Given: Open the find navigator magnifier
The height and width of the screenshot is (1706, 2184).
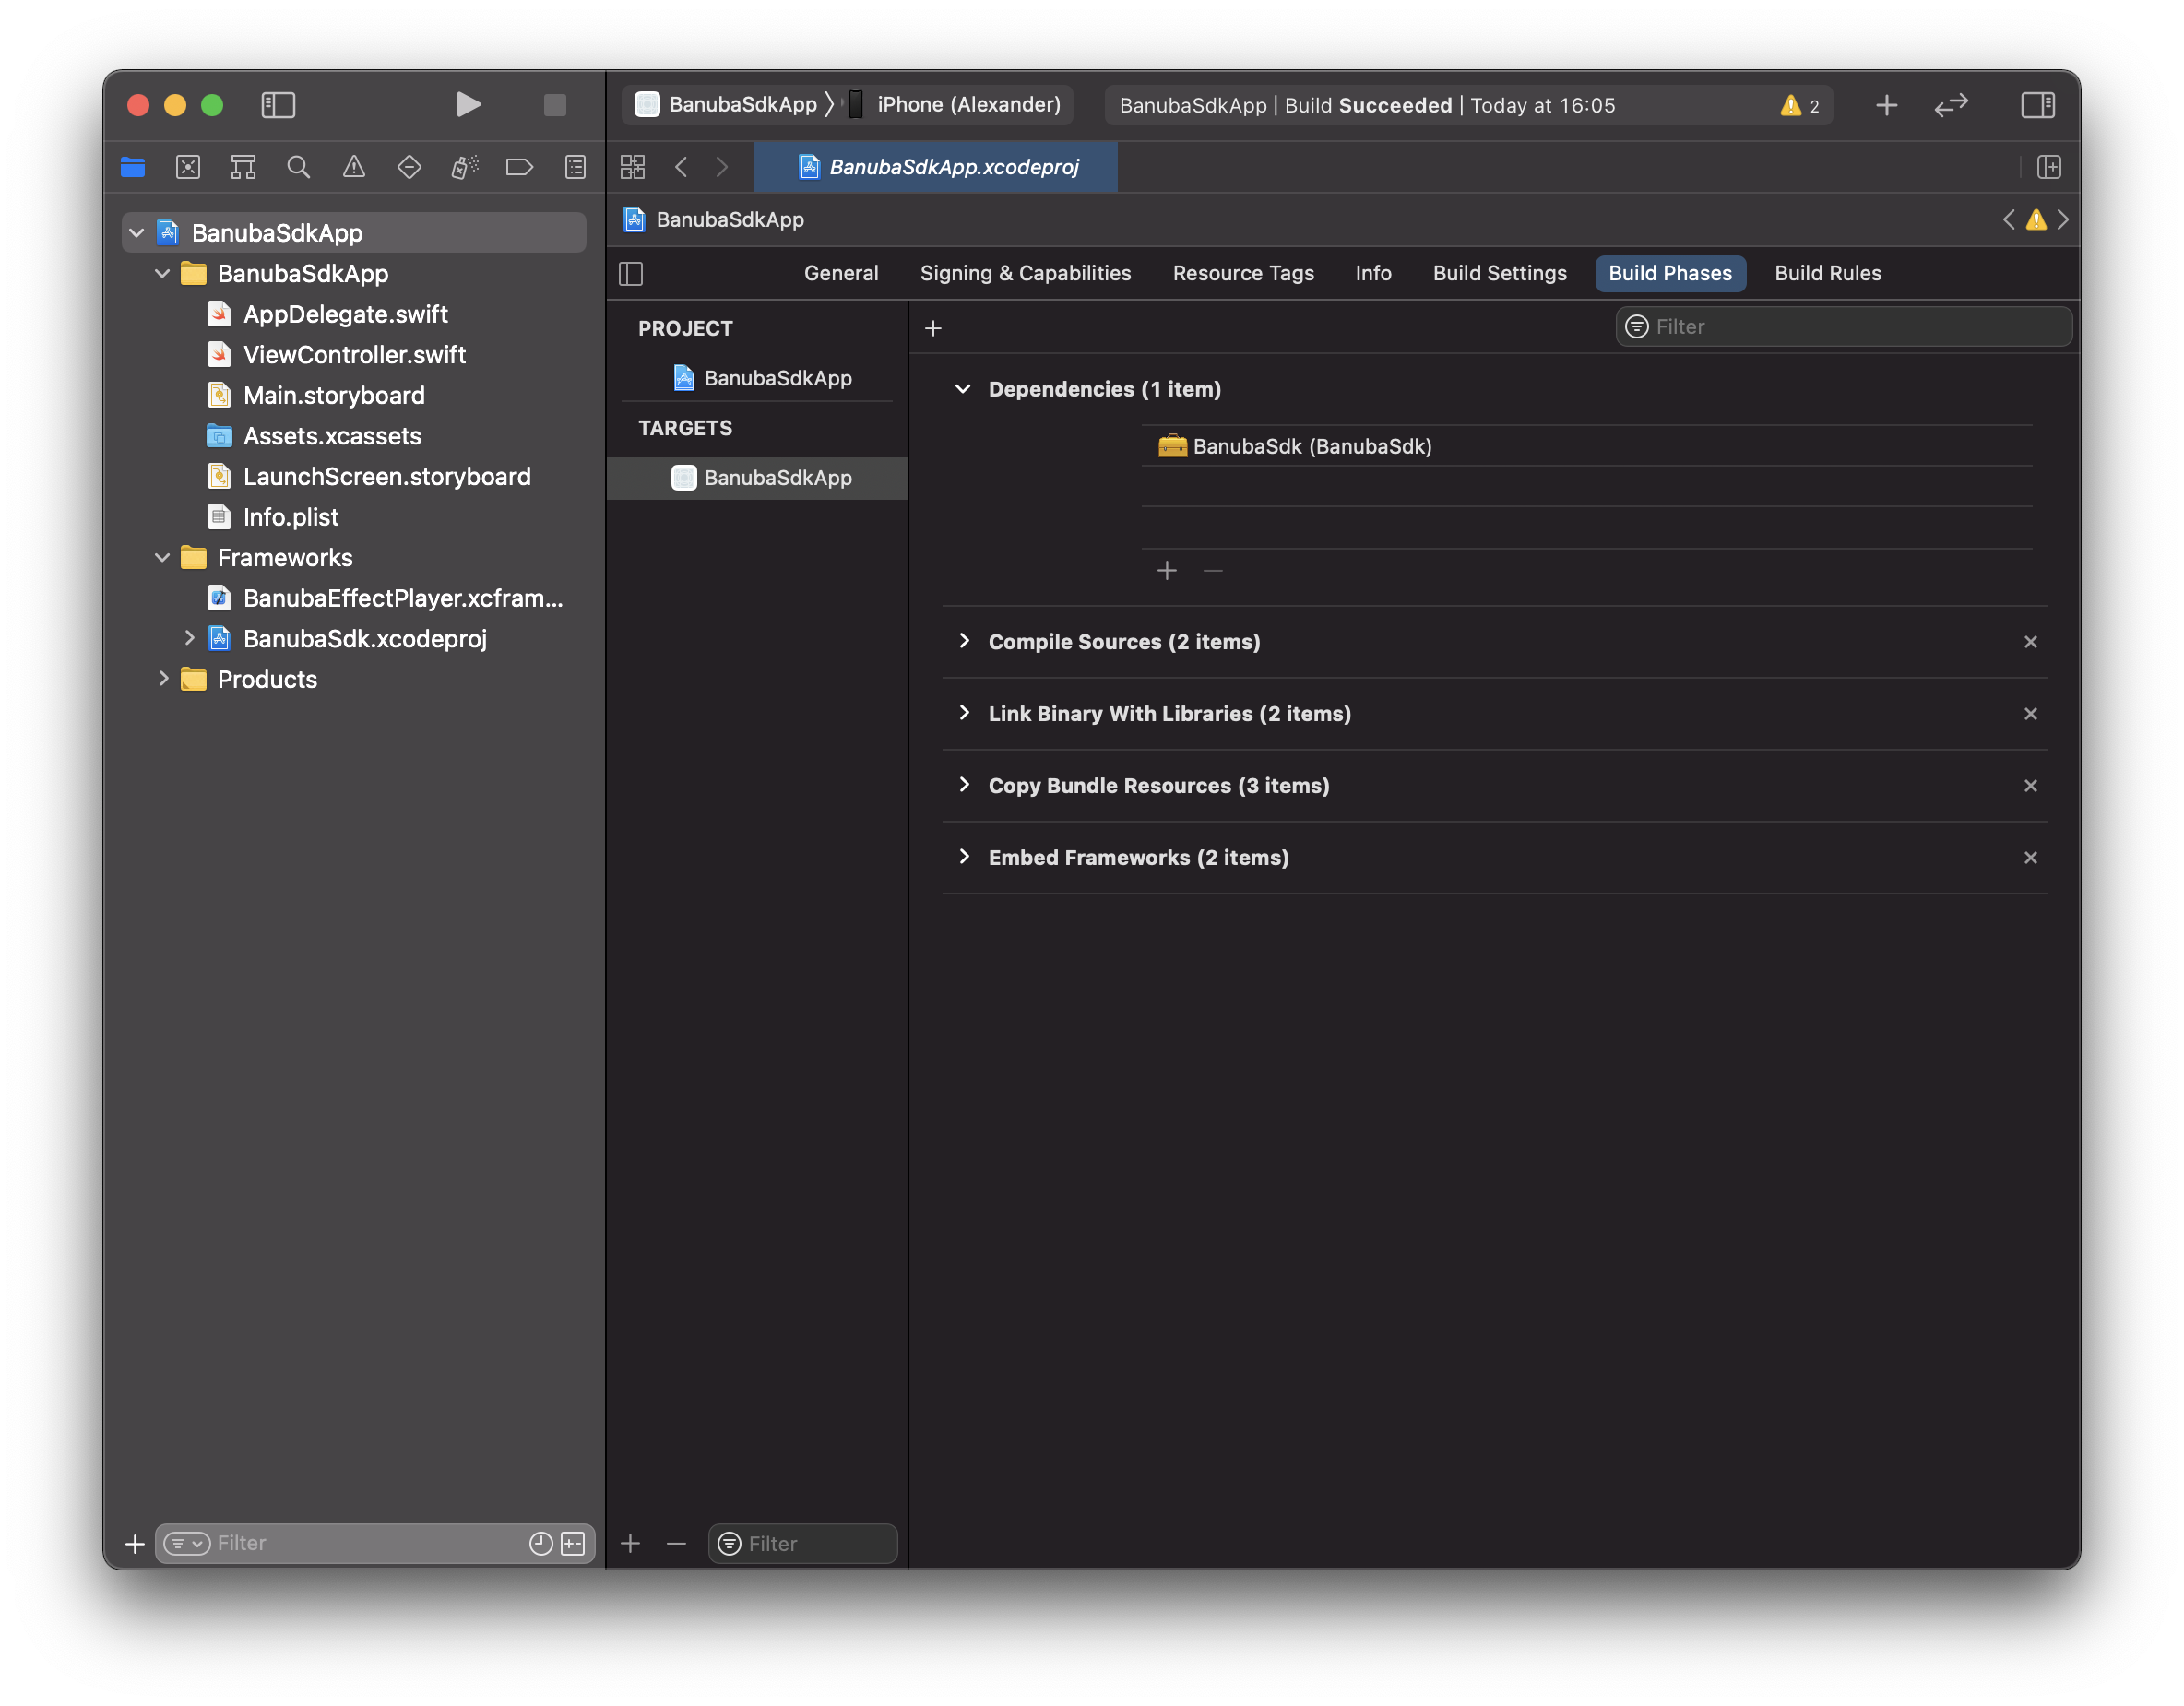Looking at the screenshot, I should click(298, 167).
